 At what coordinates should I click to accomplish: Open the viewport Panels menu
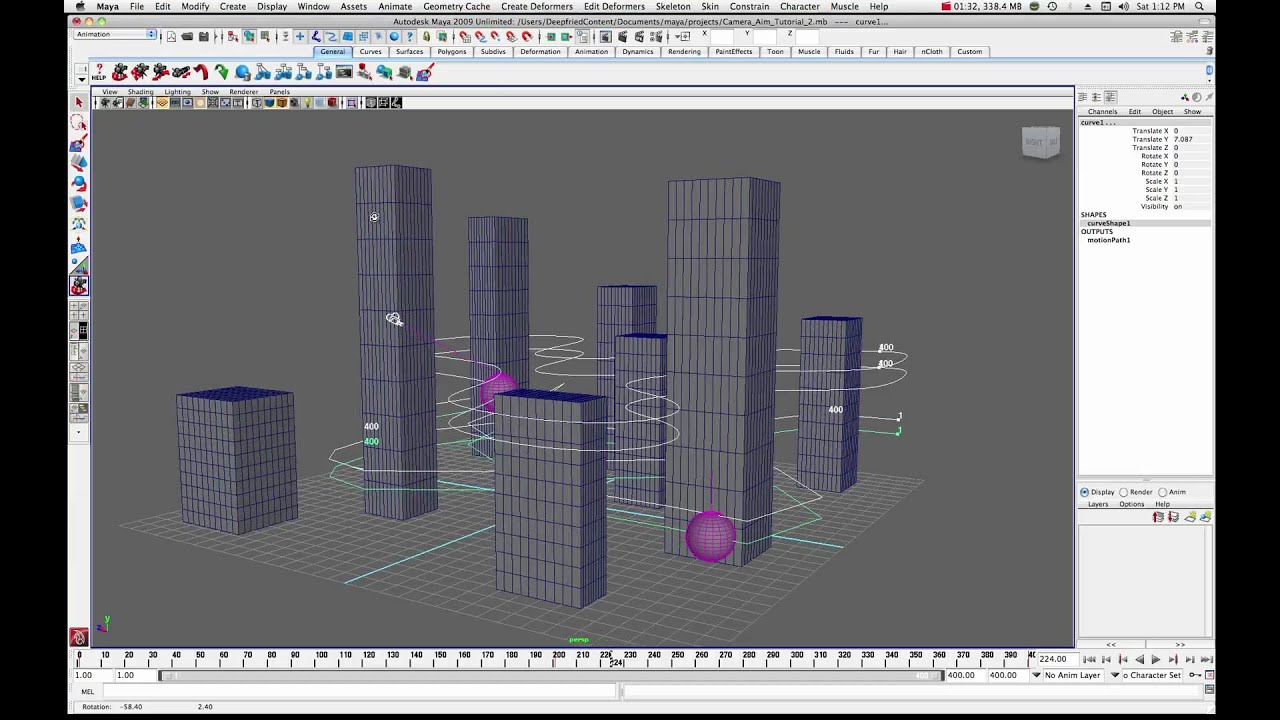(279, 92)
